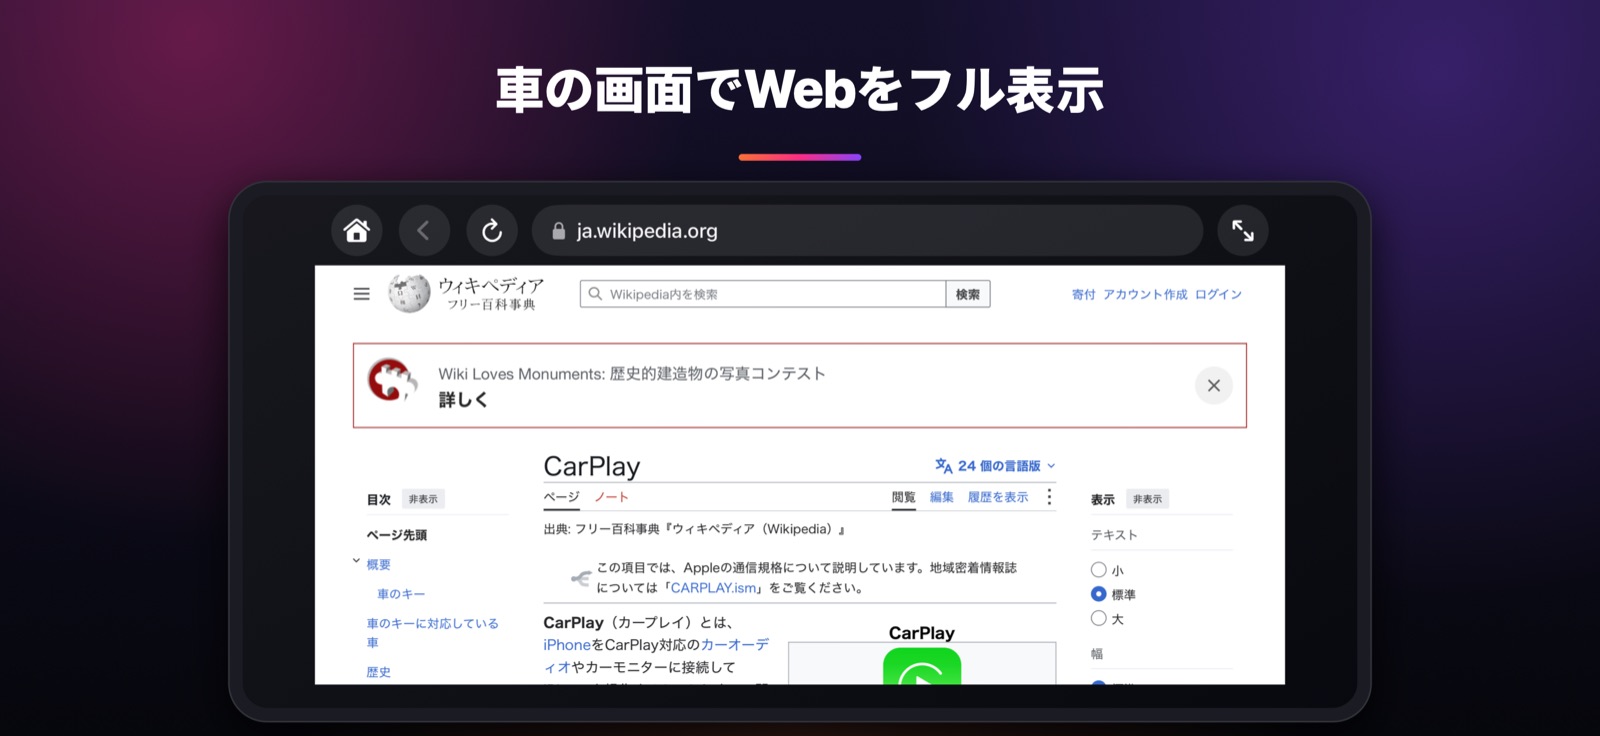The image size is (1600, 736).
Task: Open the アカウント作成 link
Action: 1145,294
